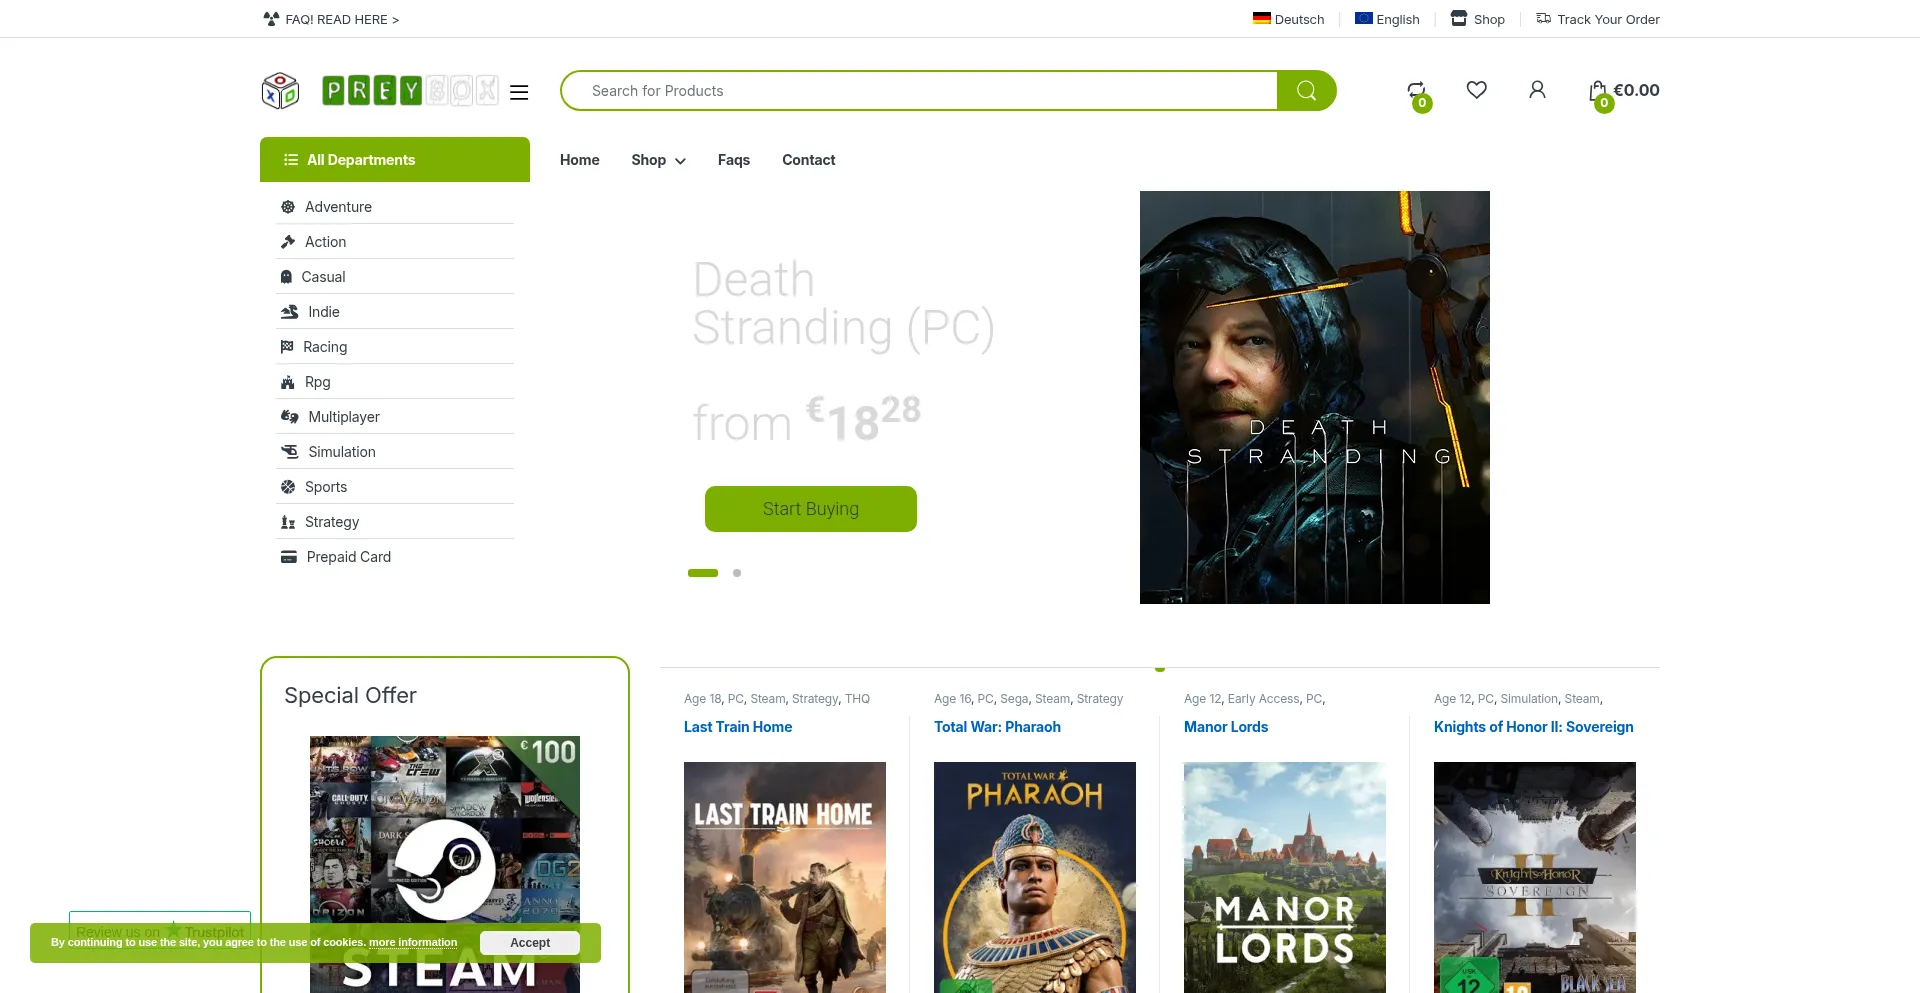
Task: Click the Multiplayer category icon
Action: [x=290, y=417]
